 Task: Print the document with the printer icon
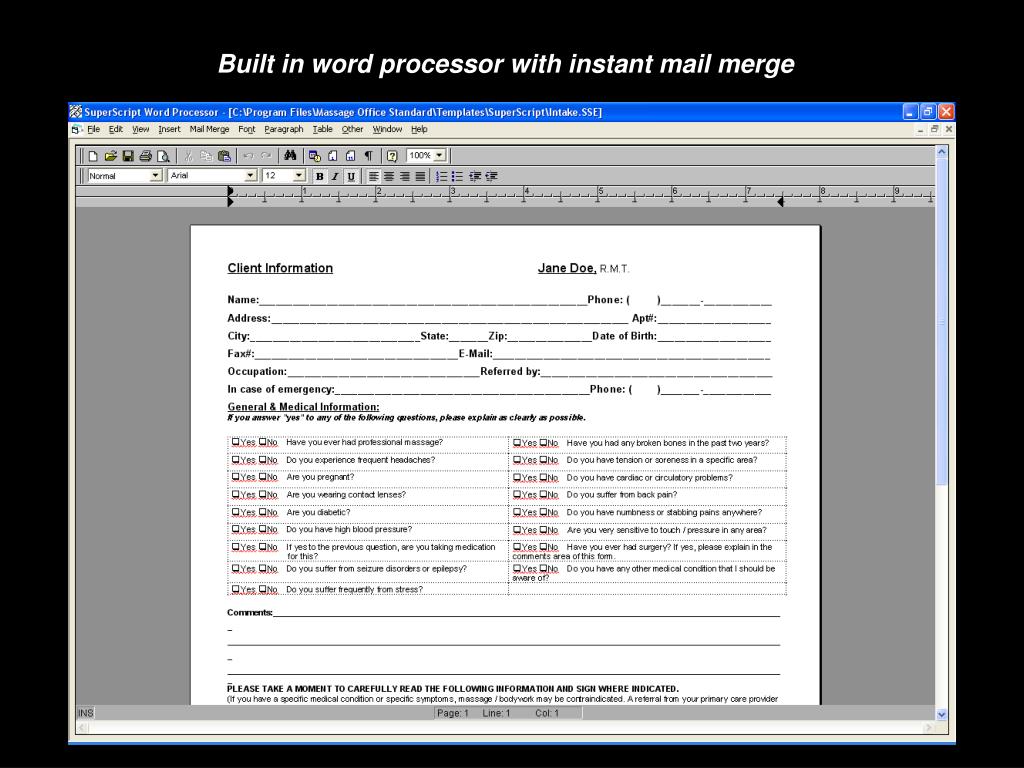pyautogui.click(x=146, y=156)
